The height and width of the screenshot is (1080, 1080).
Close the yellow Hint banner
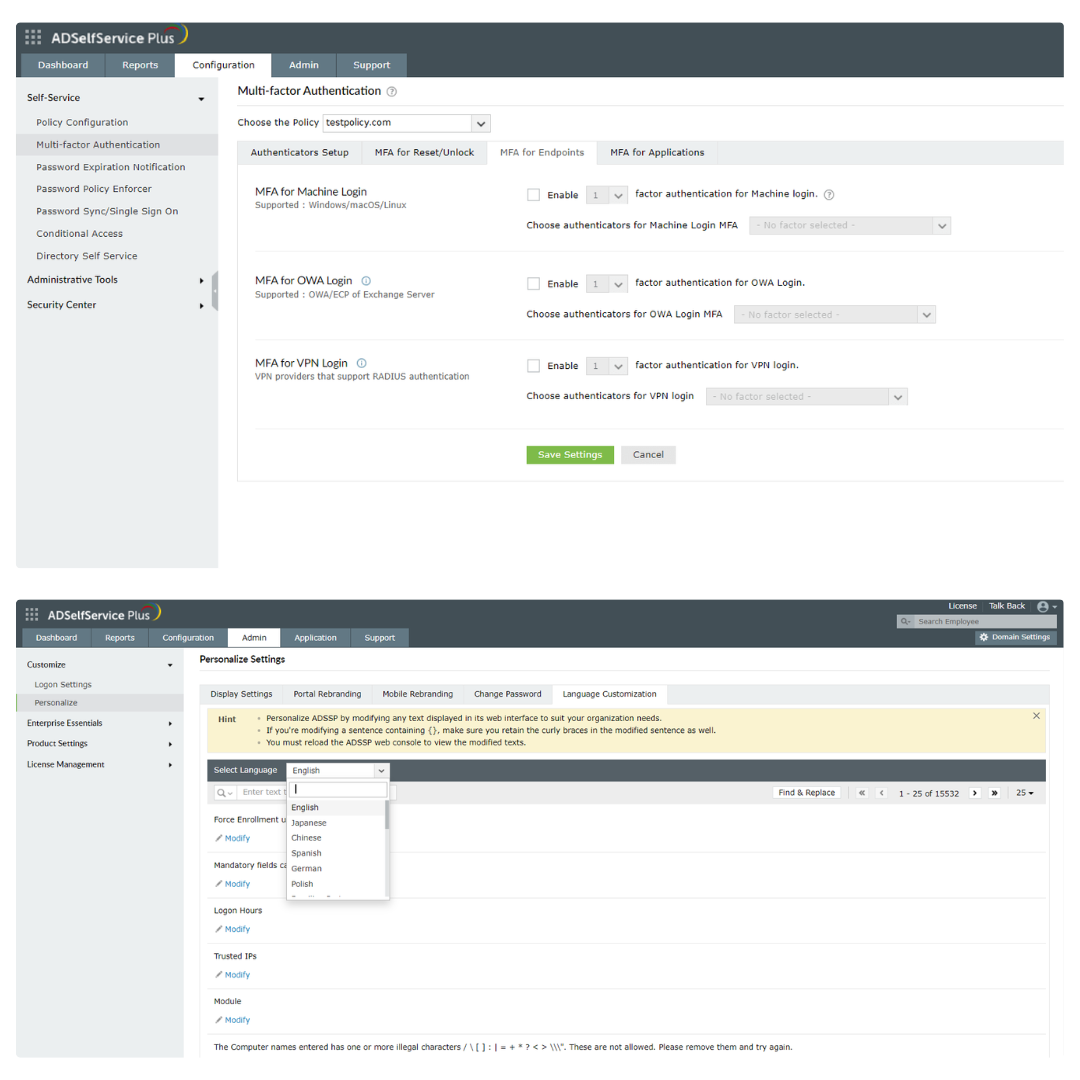(x=1036, y=716)
